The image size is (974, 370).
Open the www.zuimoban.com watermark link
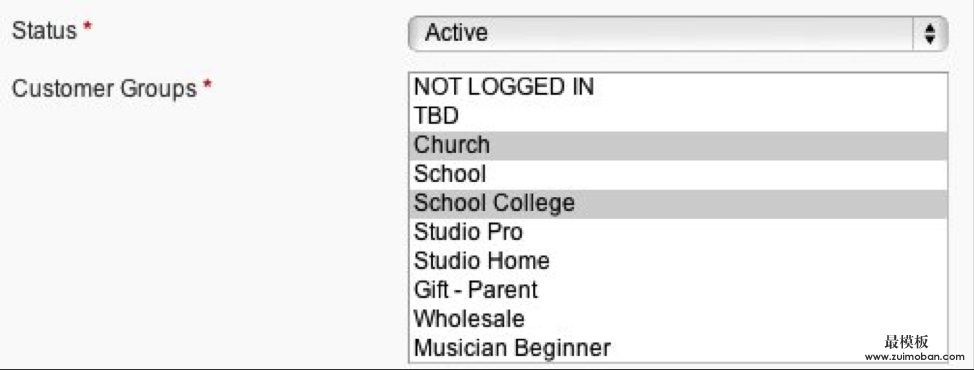[914, 357]
